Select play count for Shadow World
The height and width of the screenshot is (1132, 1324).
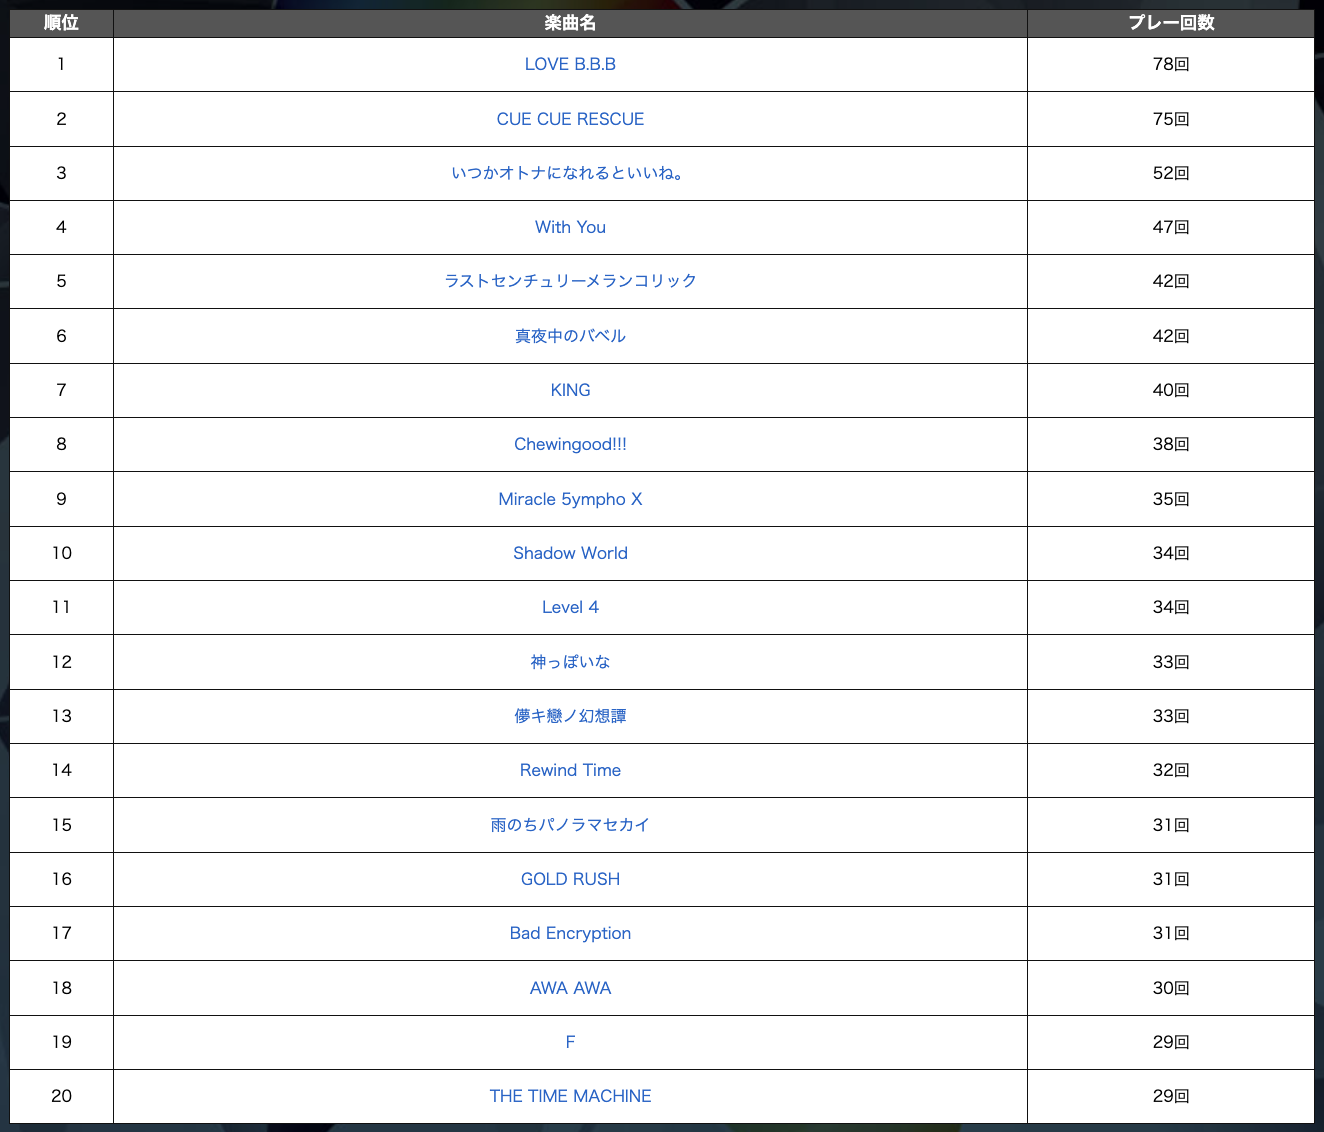(x=1171, y=553)
